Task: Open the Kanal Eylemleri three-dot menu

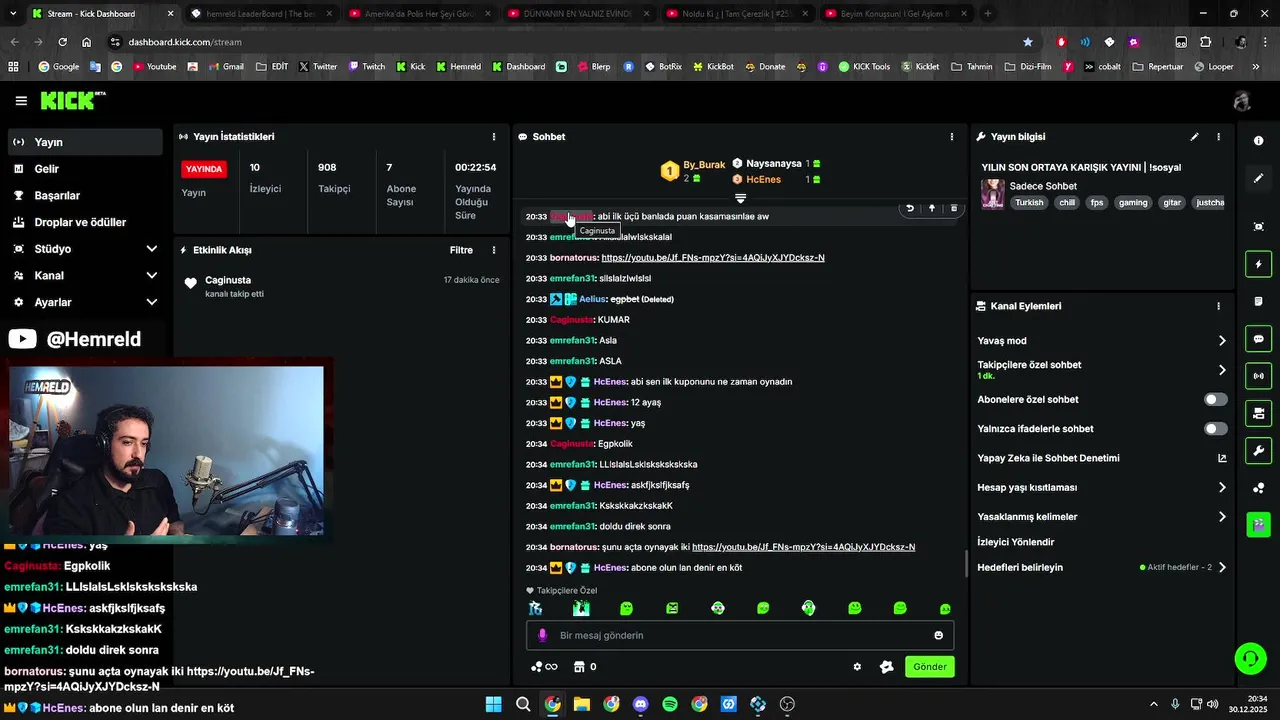Action: point(1218,306)
